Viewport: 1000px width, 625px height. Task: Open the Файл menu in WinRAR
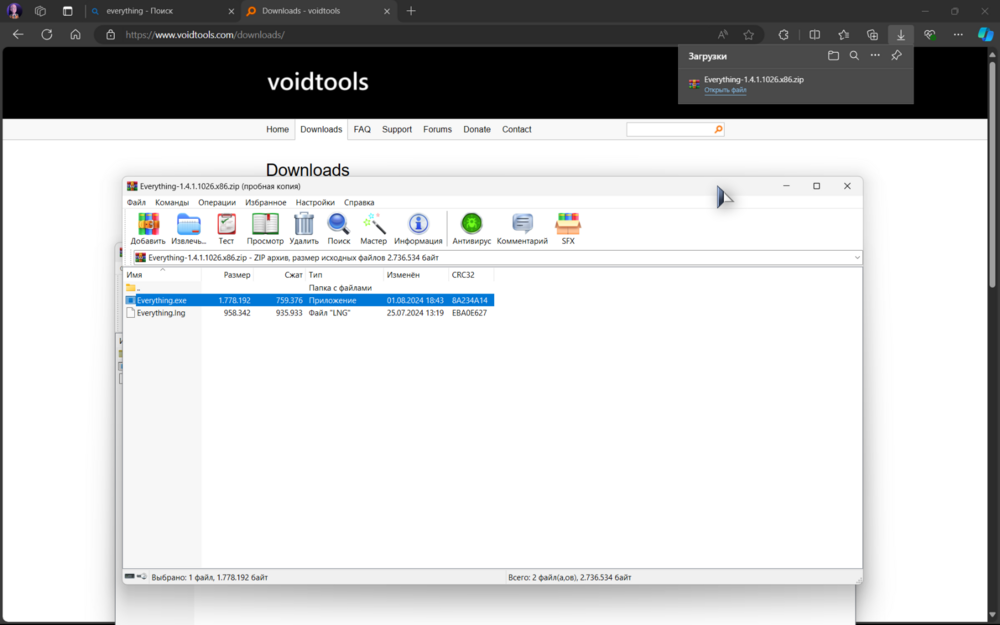point(136,202)
